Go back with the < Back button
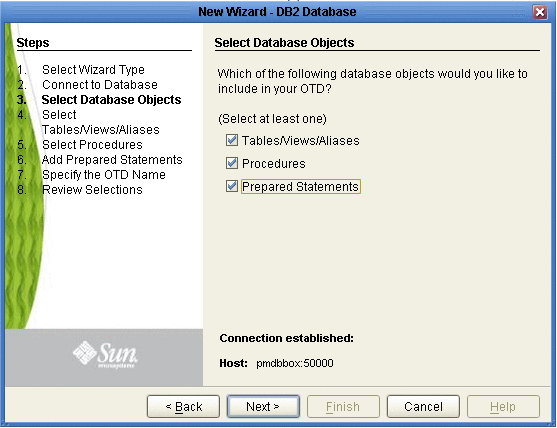Screen dimensions: 557x428 click(x=183, y=406)
